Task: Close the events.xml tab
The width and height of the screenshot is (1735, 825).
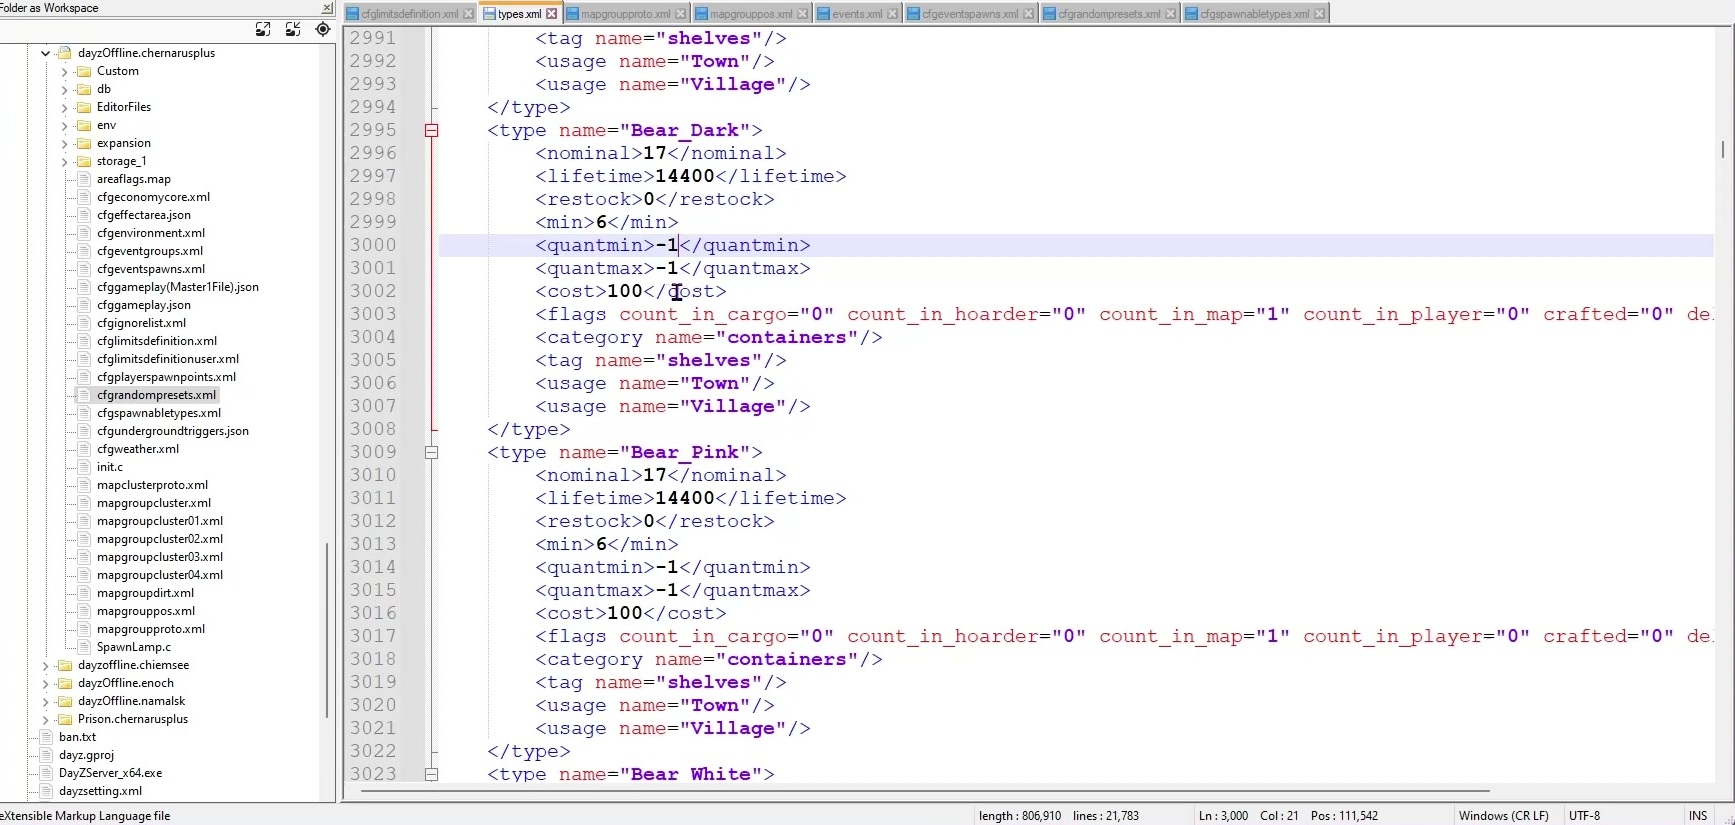Action: 893,14
